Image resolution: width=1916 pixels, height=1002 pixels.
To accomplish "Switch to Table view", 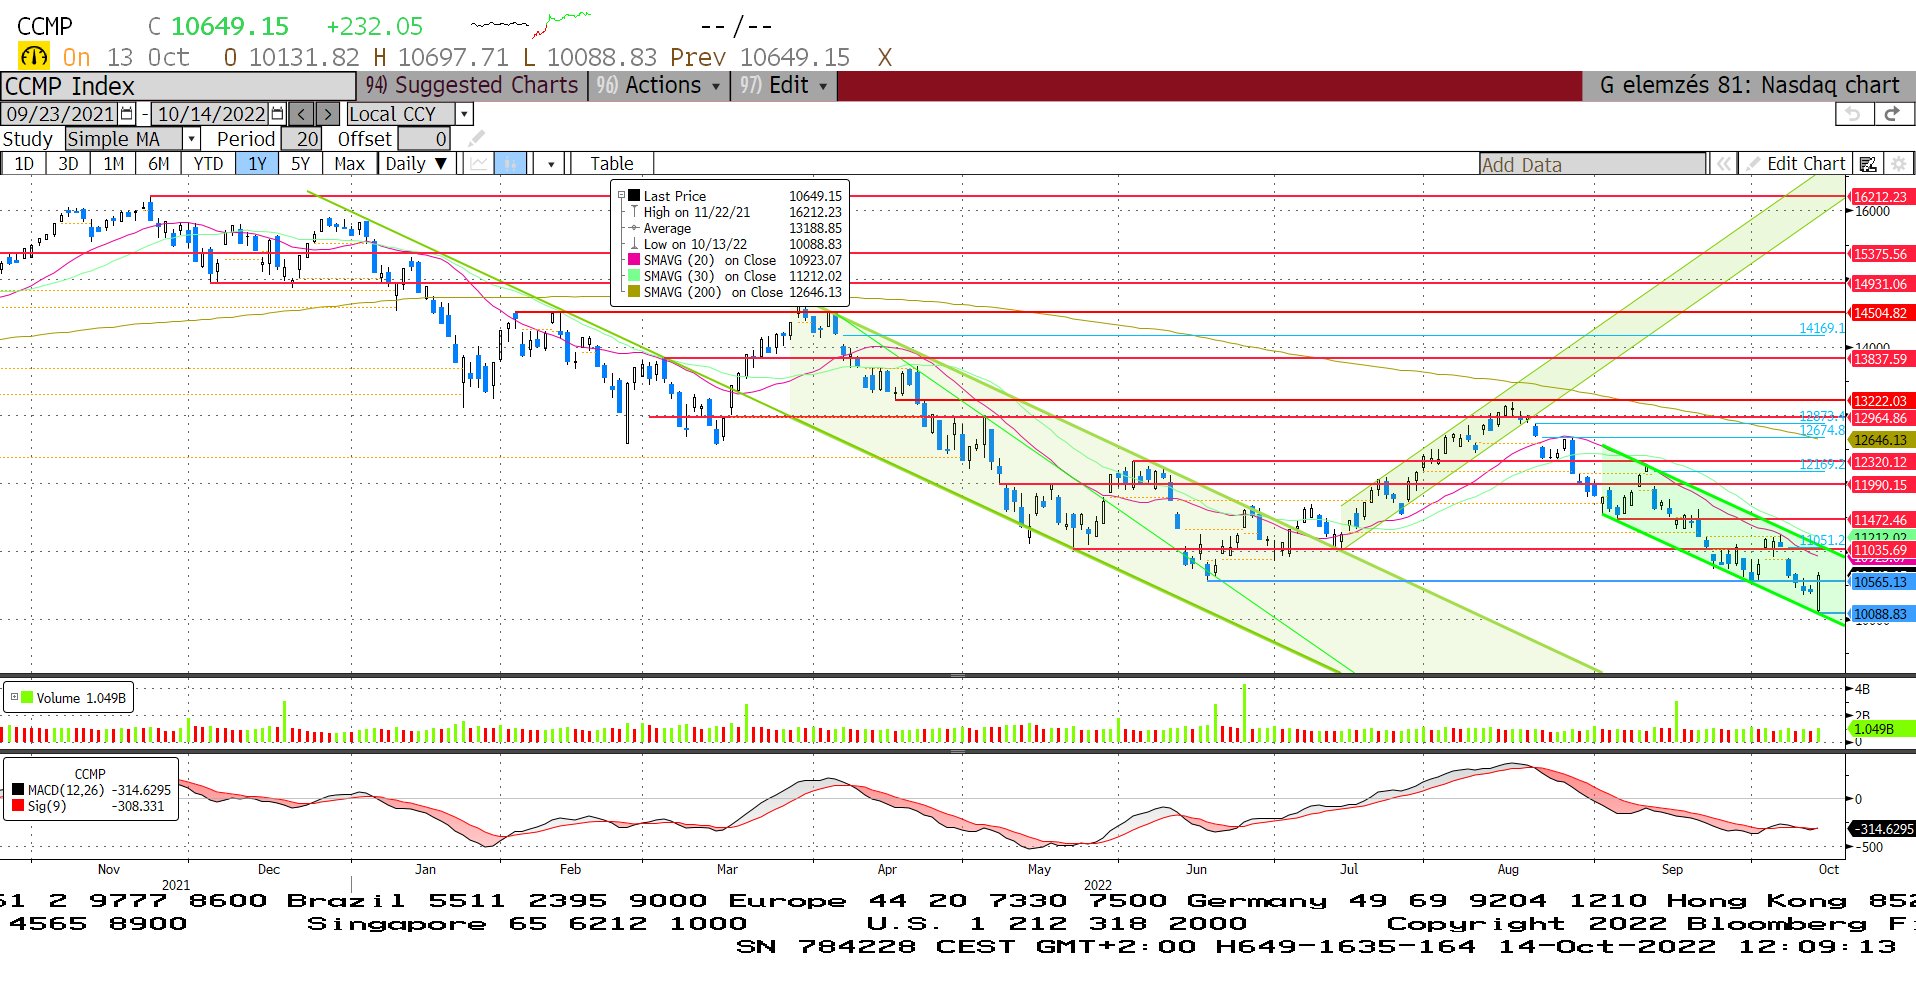I will click(611, 164).
